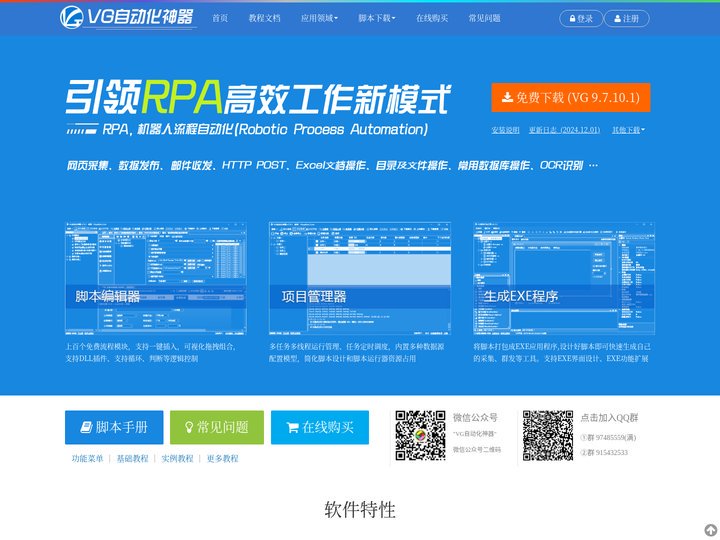Open the 更多教程 link

pyautogui.click(x=222, y=458)
